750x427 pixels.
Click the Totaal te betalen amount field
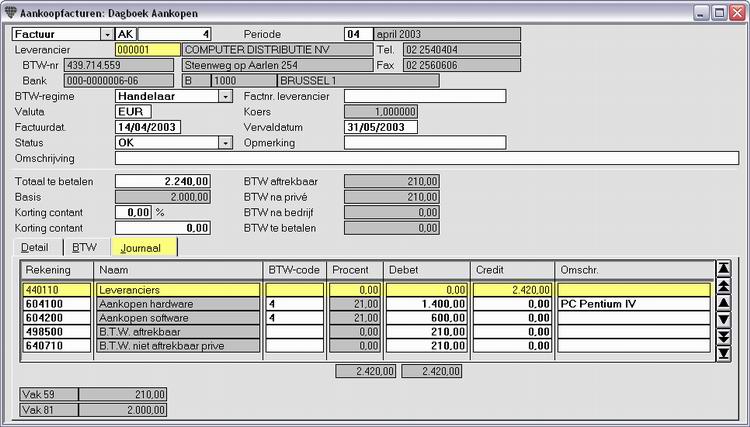pyautogui.click(x=162, y=181)
